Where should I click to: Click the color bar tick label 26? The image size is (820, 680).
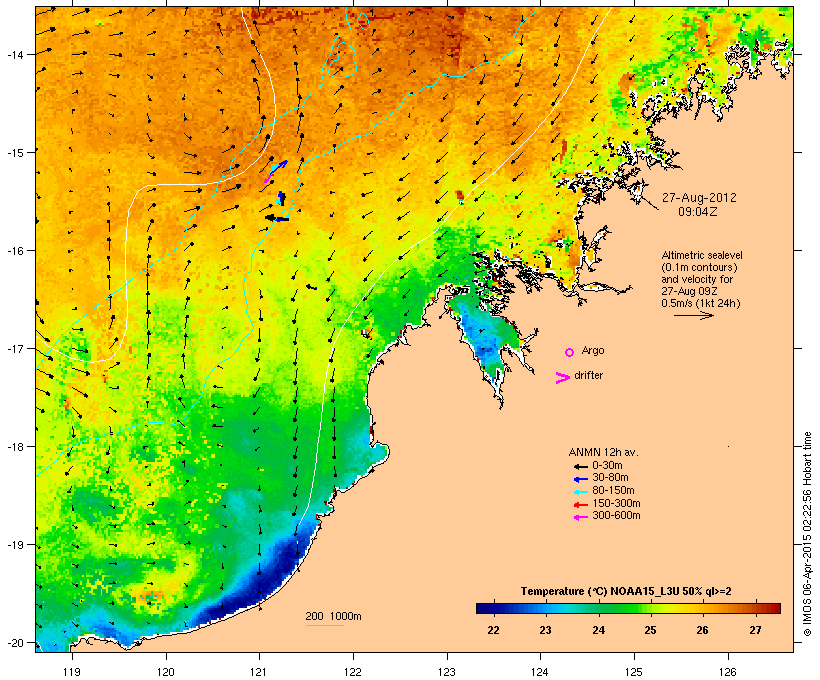coord(703,630)
